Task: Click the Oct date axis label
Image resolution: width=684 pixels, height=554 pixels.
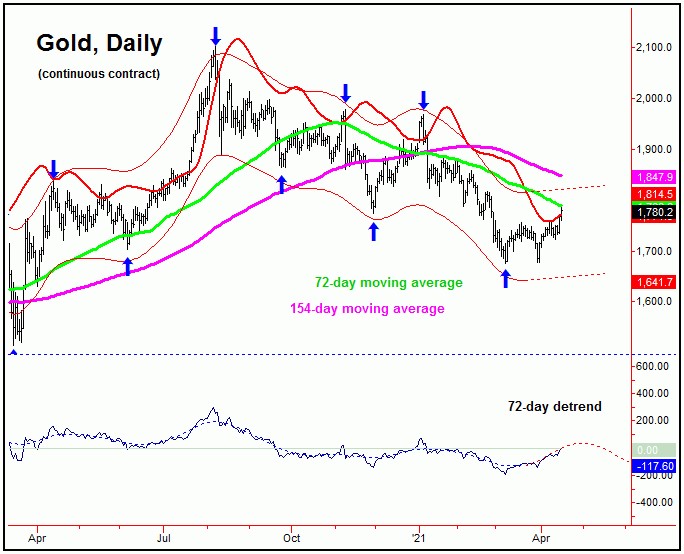Action: pos(291,539)
